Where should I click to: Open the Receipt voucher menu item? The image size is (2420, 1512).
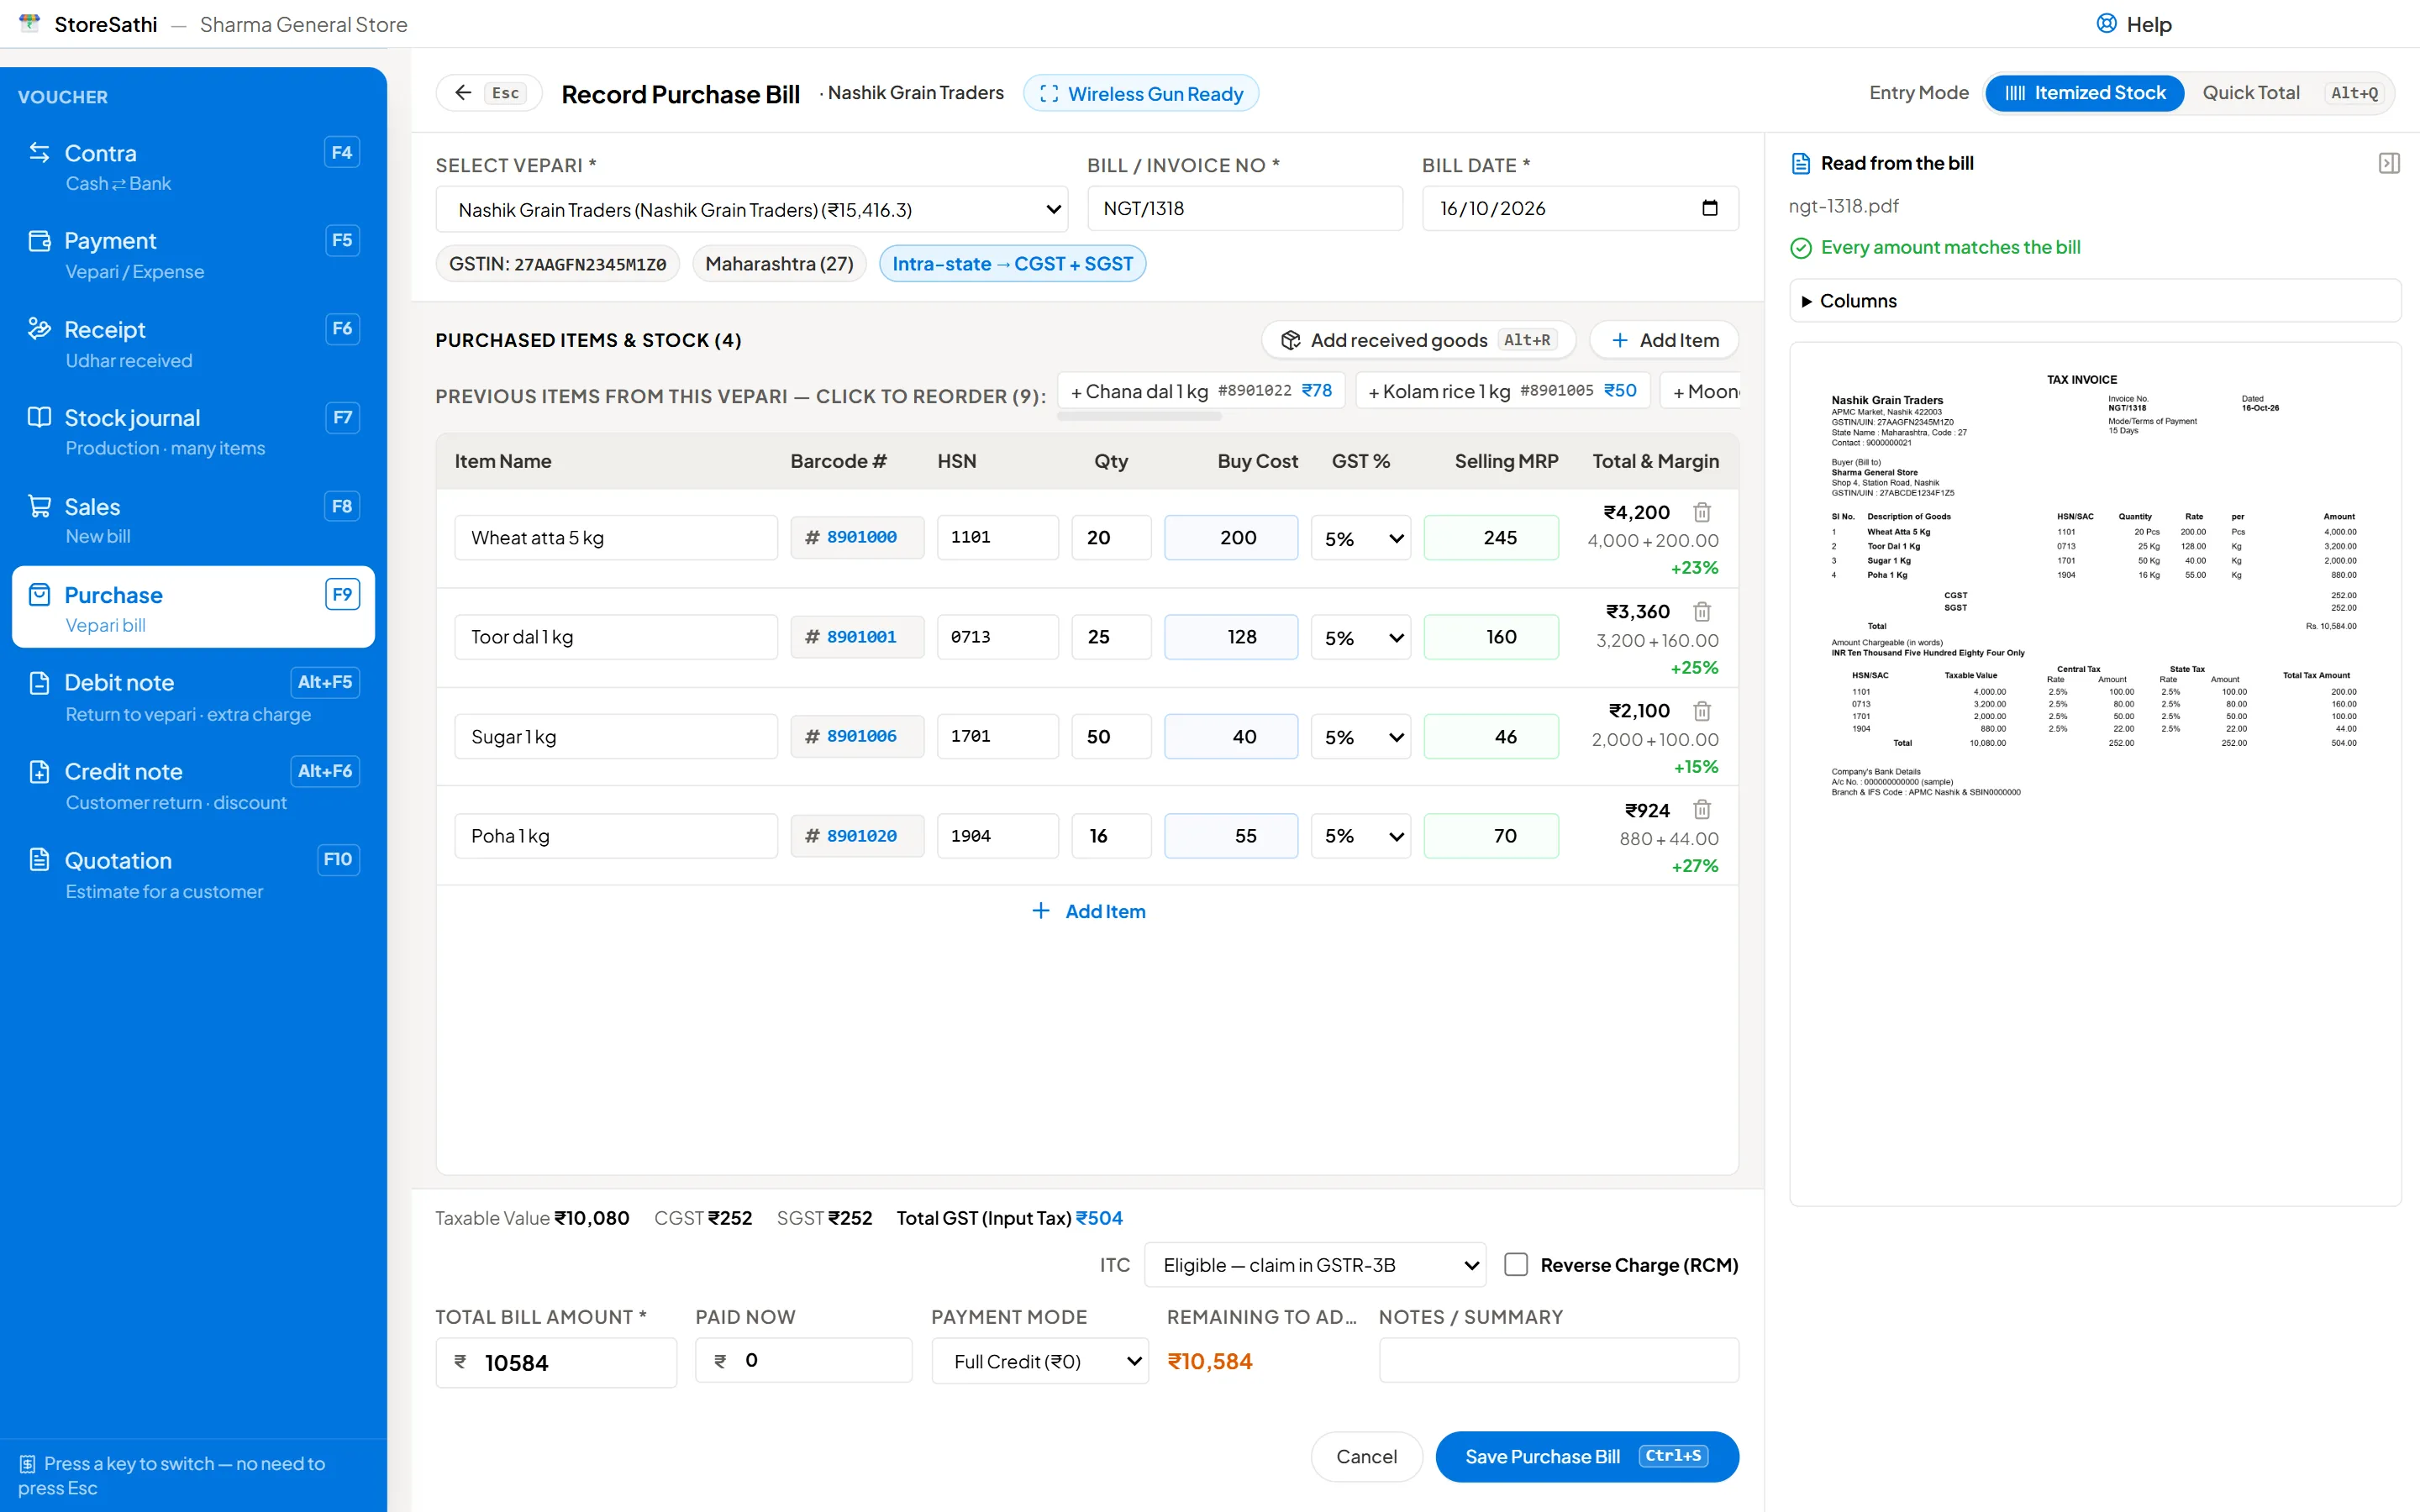[193, 343]
